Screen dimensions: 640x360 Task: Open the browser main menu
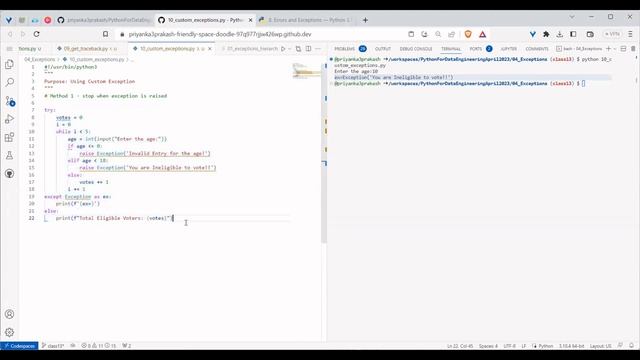(x=631, y=34)
